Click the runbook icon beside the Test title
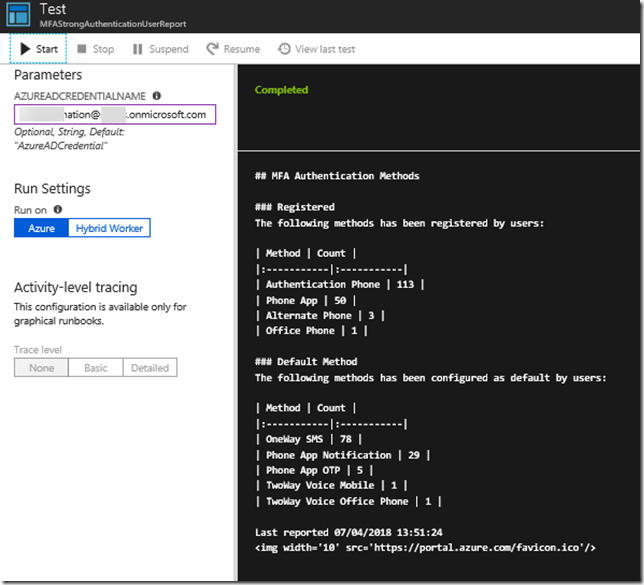Viewport: 644px width, 585px height. point(19,16)
